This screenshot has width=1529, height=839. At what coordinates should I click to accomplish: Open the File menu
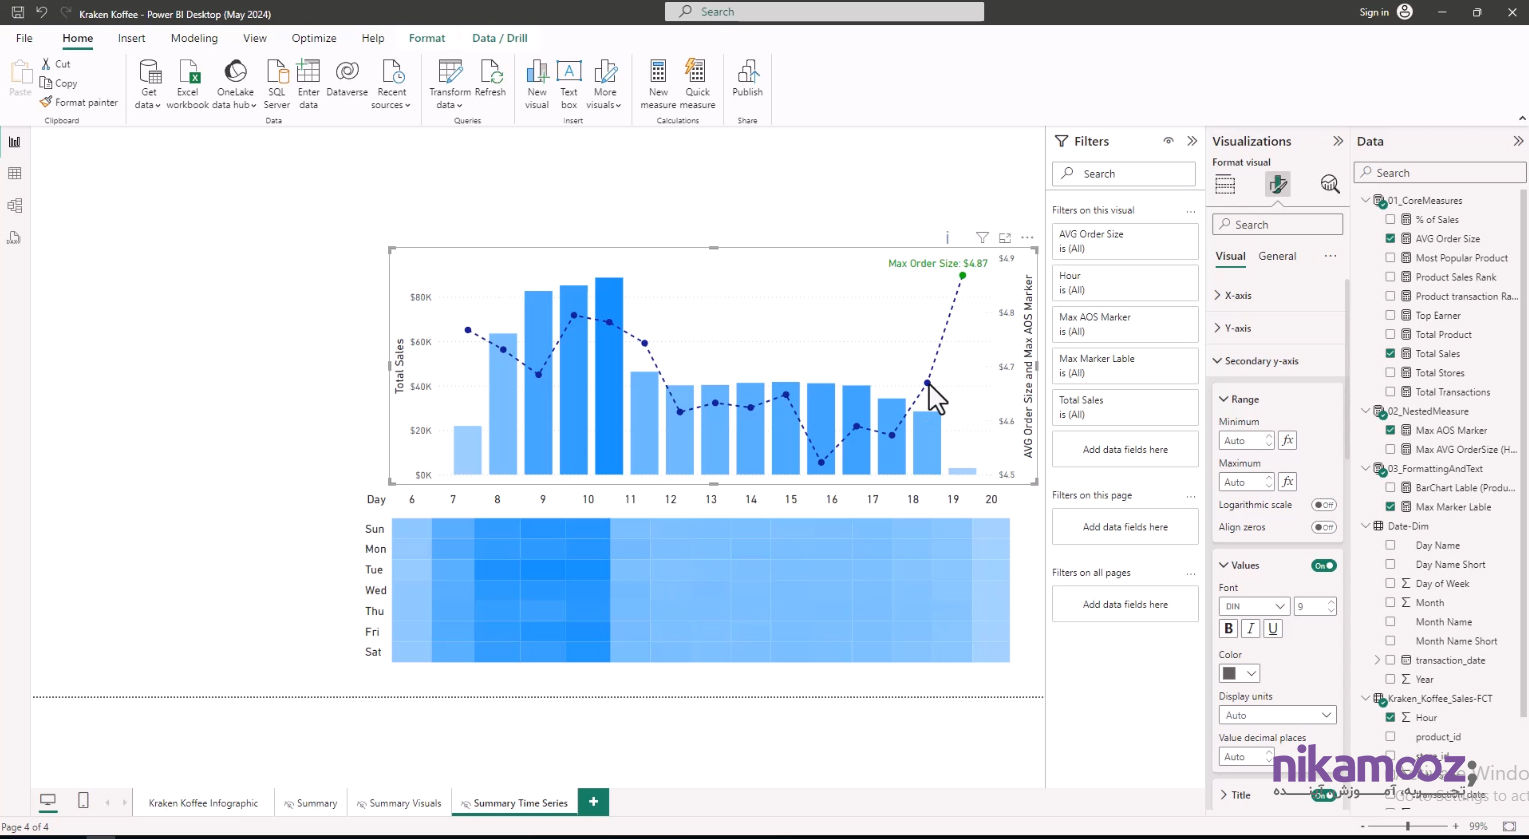click(24, 38)
